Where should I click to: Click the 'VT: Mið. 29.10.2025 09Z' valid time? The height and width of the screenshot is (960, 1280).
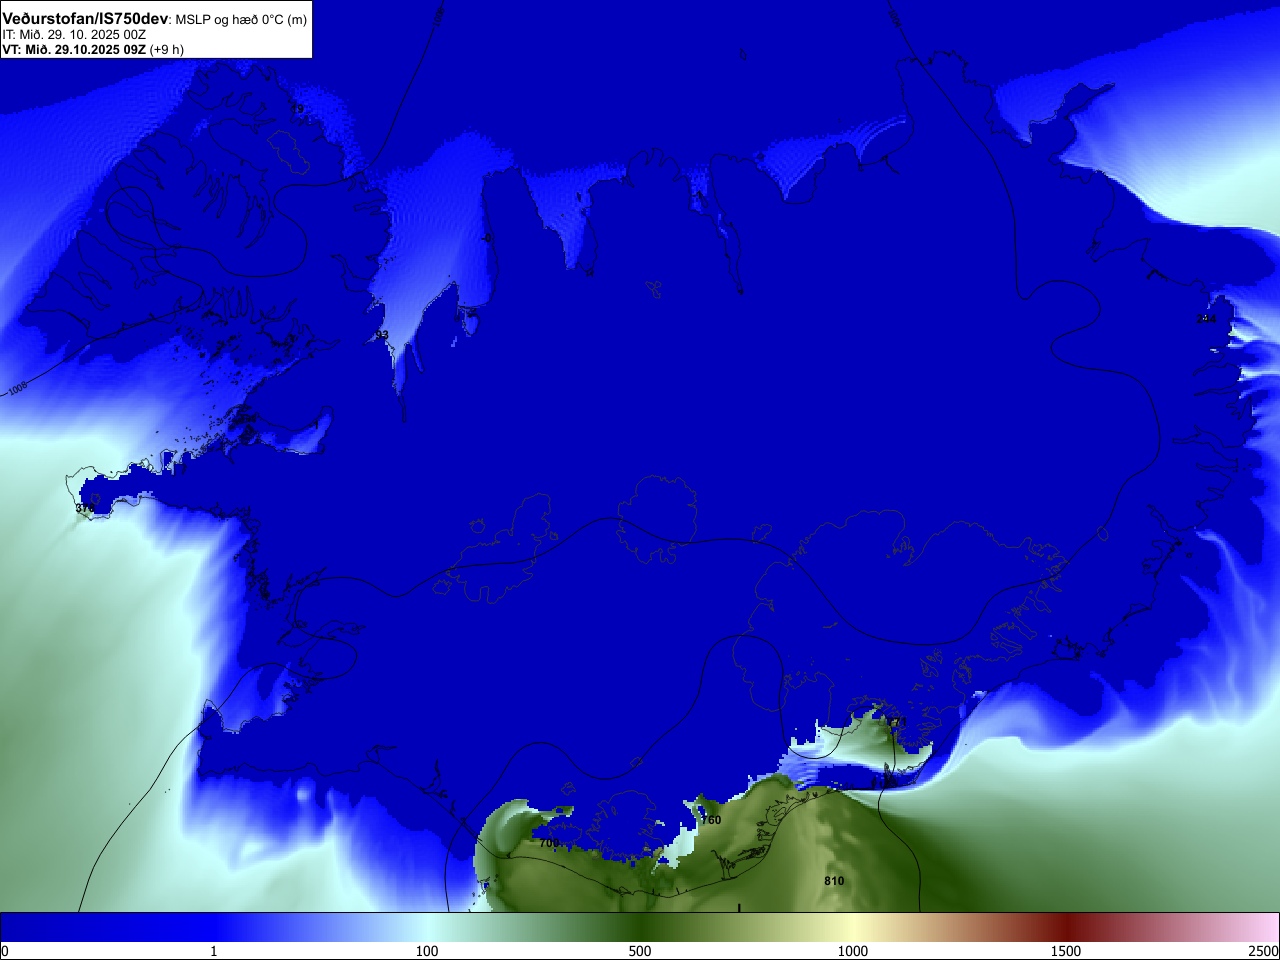(x=74, y=49)
